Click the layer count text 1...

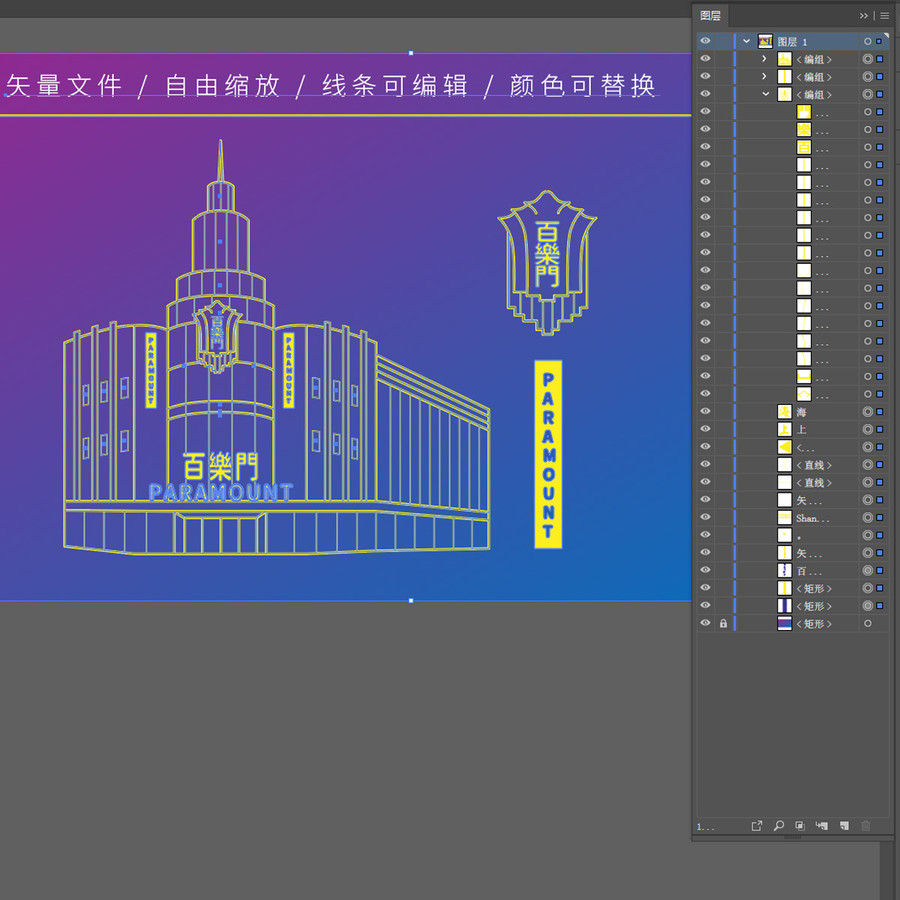705,827
